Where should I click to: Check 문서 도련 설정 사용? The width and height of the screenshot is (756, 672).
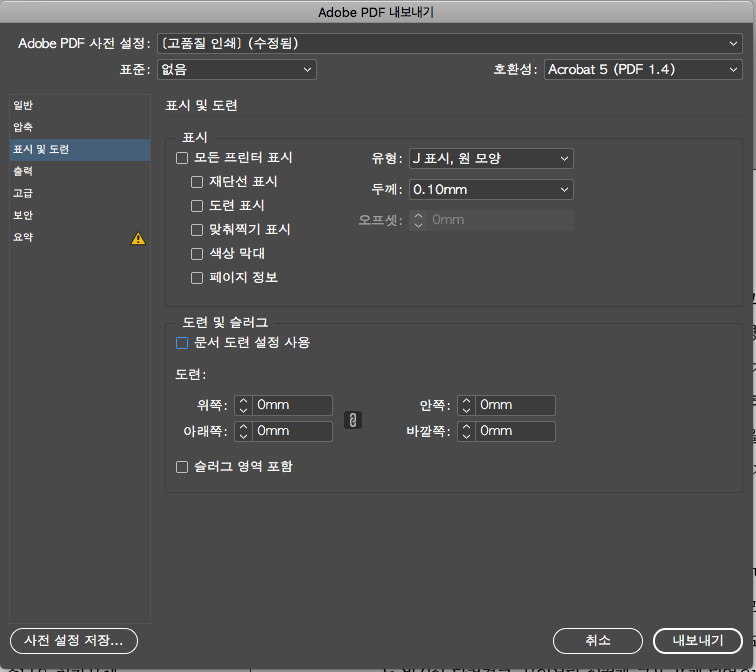click(182, 343)
